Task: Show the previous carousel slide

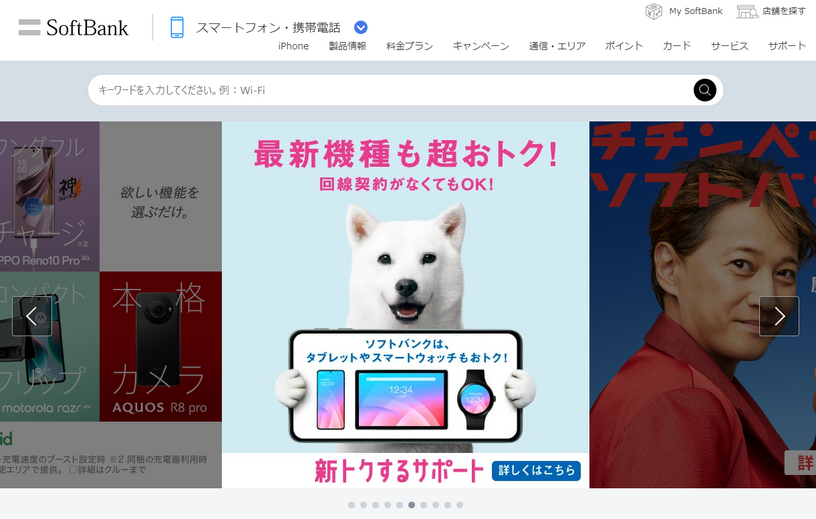Action: pyautogui.click(x=32, y=316)
